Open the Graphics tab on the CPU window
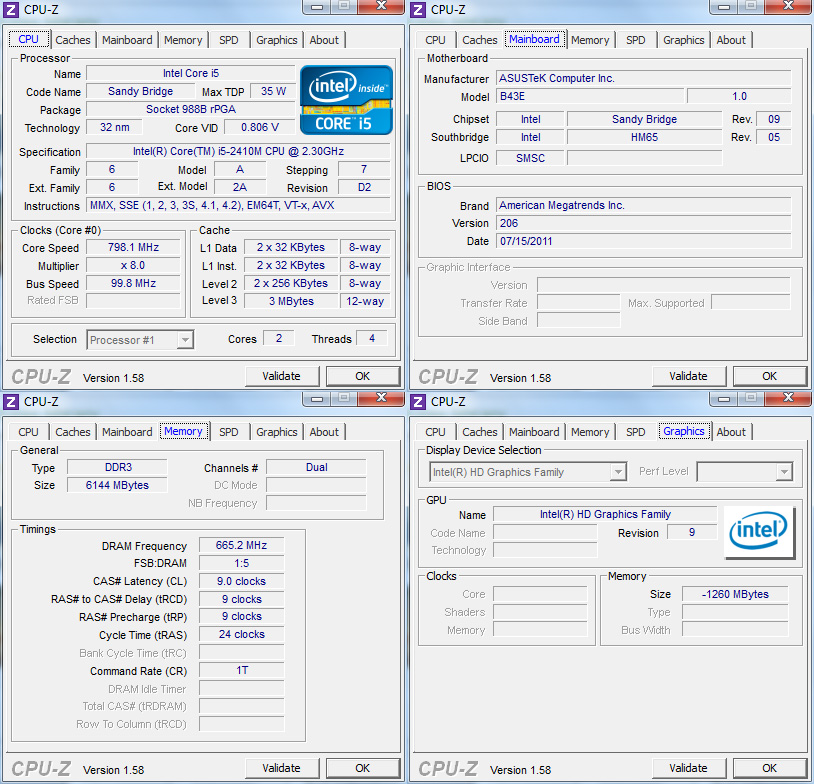This screenshot has width=814, height=784. 276,39
